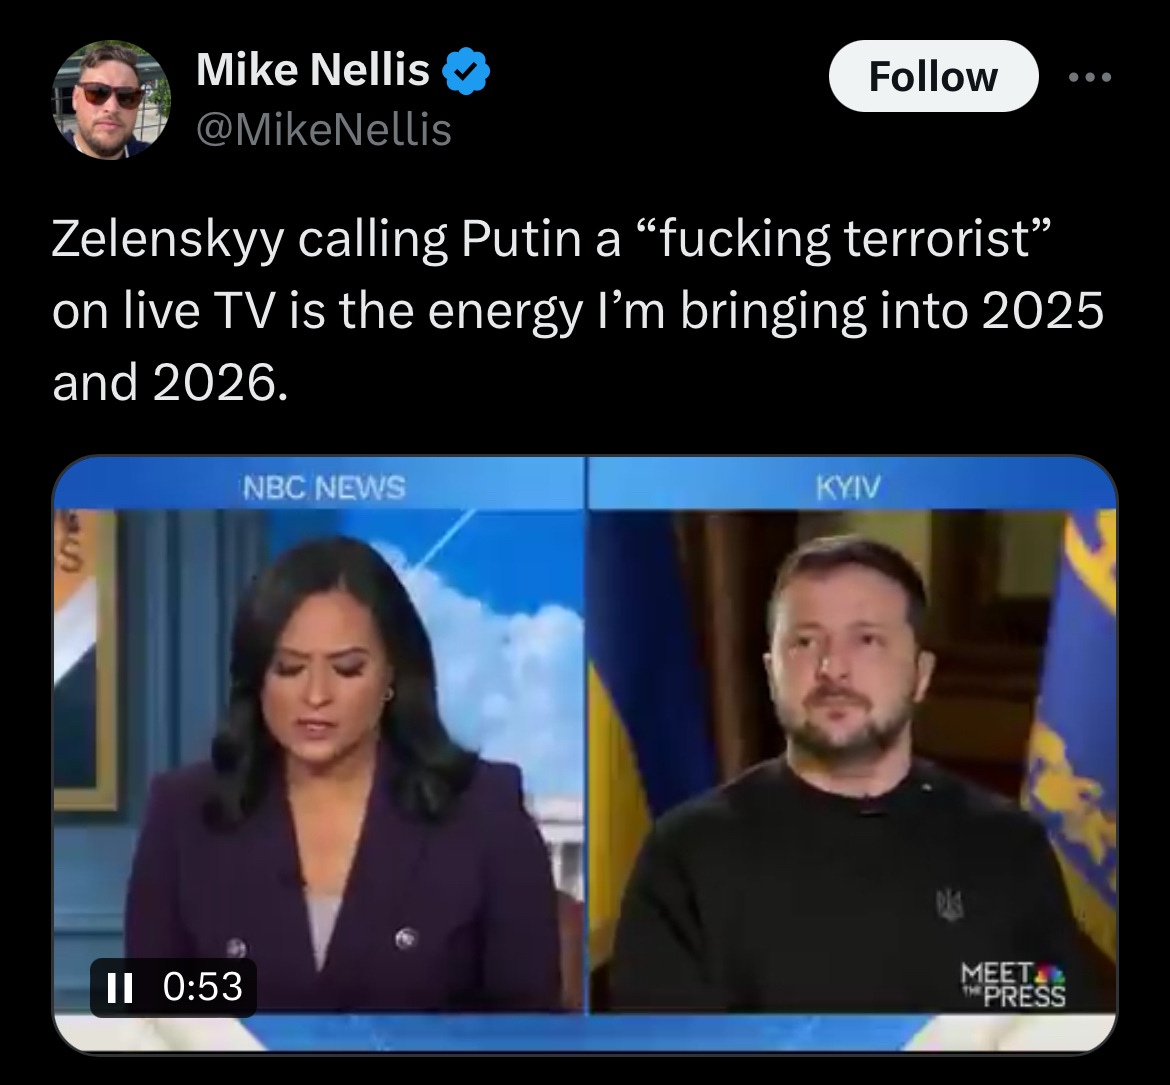Follow Mike Nellis with the Follow button
The height and width of the screenshot is (1085, 1170).
tap(933, 76)
